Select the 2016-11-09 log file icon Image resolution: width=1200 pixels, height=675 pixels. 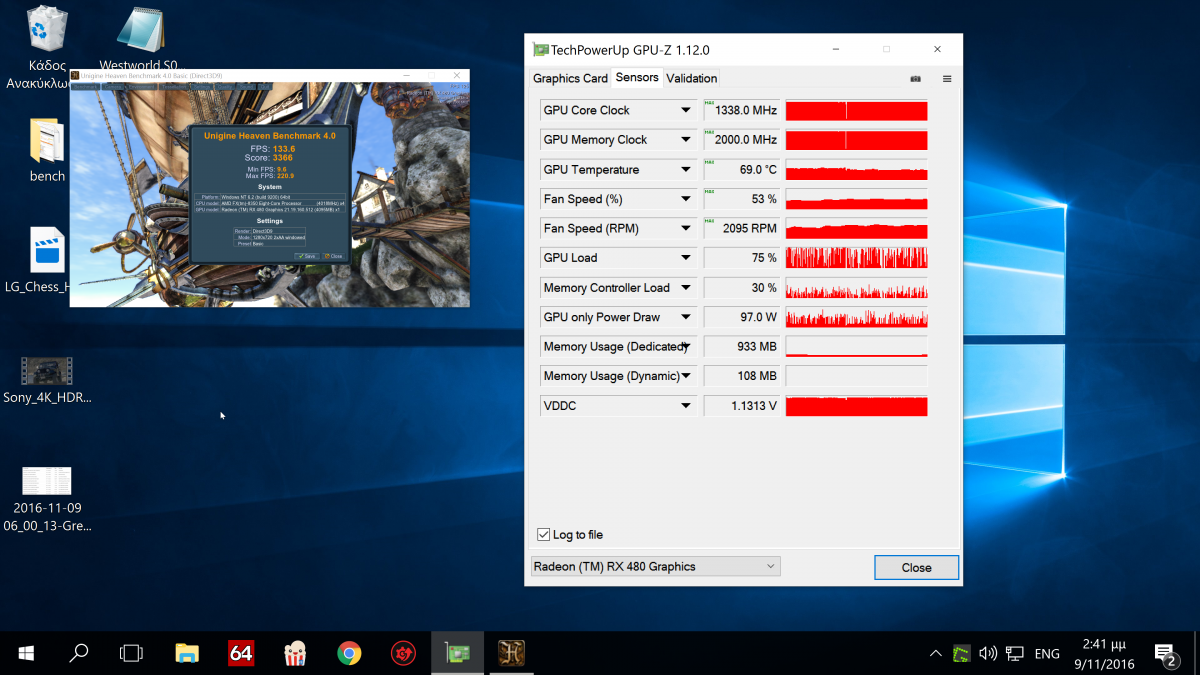coord(47,481)
